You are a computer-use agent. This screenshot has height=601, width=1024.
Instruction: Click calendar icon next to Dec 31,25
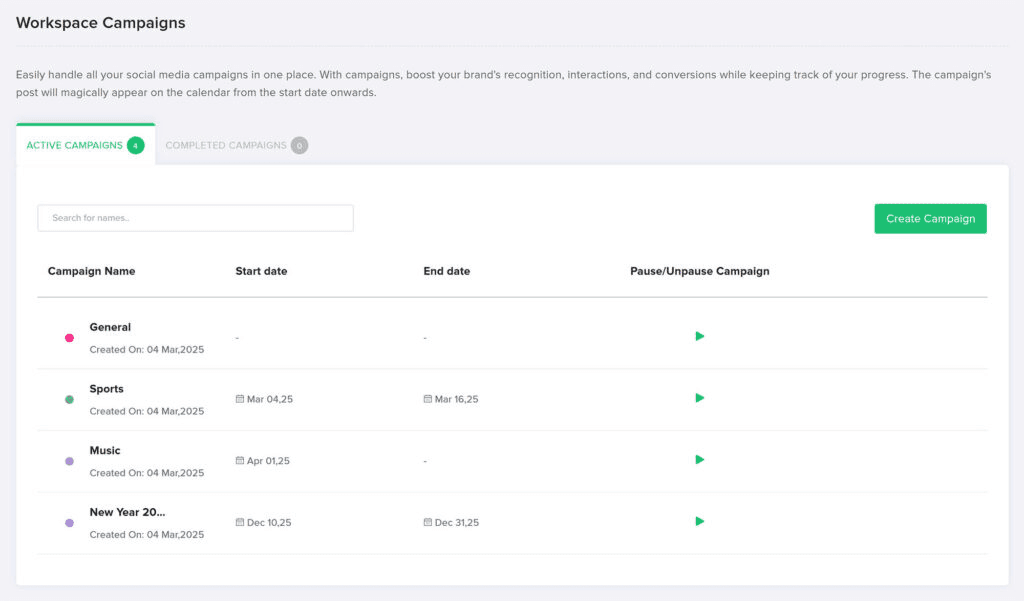coord(428,522)
